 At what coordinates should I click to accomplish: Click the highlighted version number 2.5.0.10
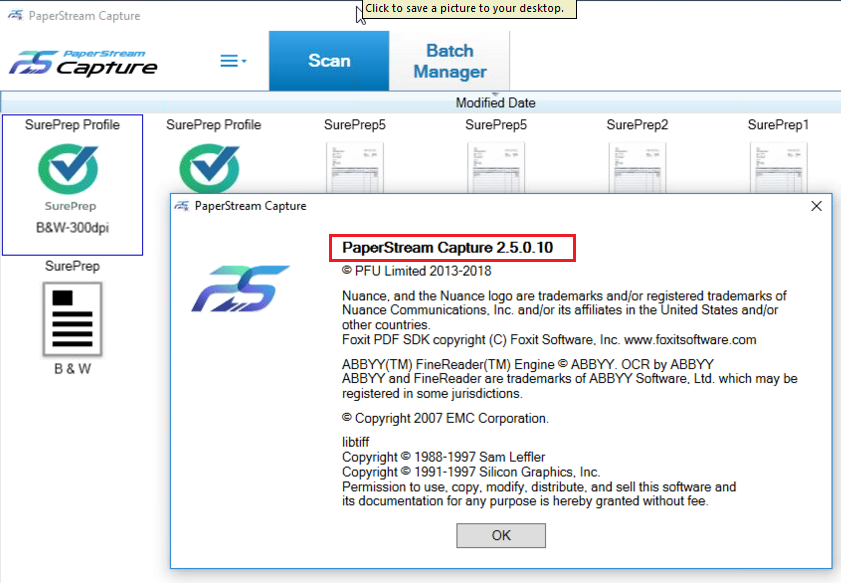tap(451, 247)
